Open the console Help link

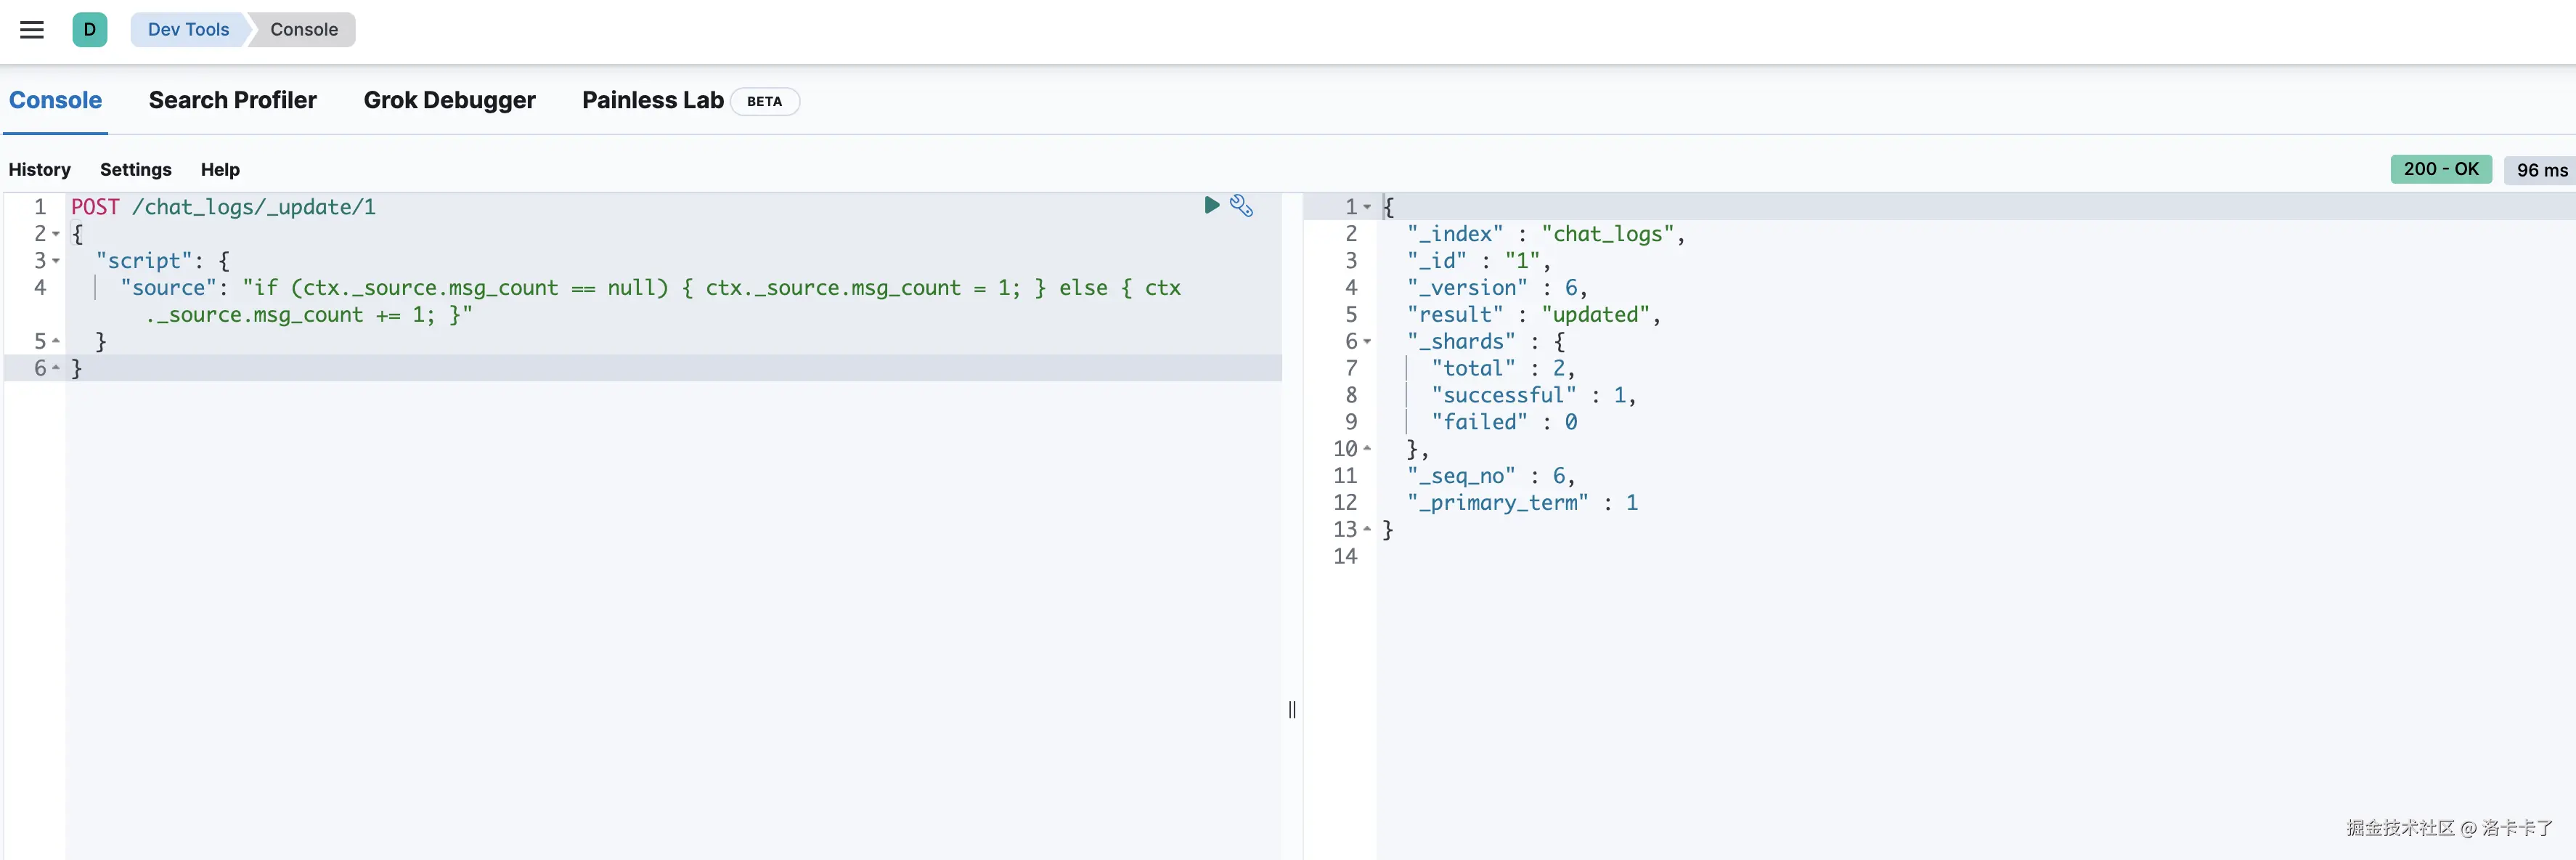220,169
